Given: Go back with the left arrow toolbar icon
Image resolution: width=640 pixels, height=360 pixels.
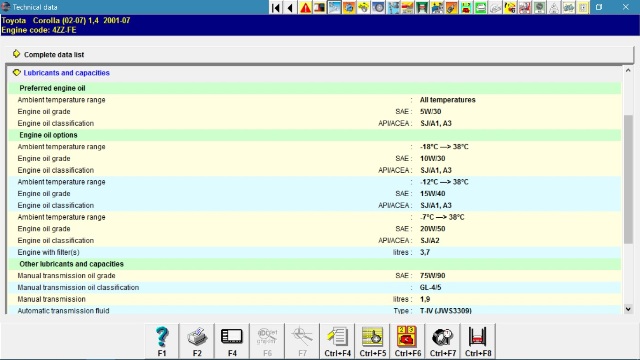Looking at the screenshot, I should tap(290, 7).
